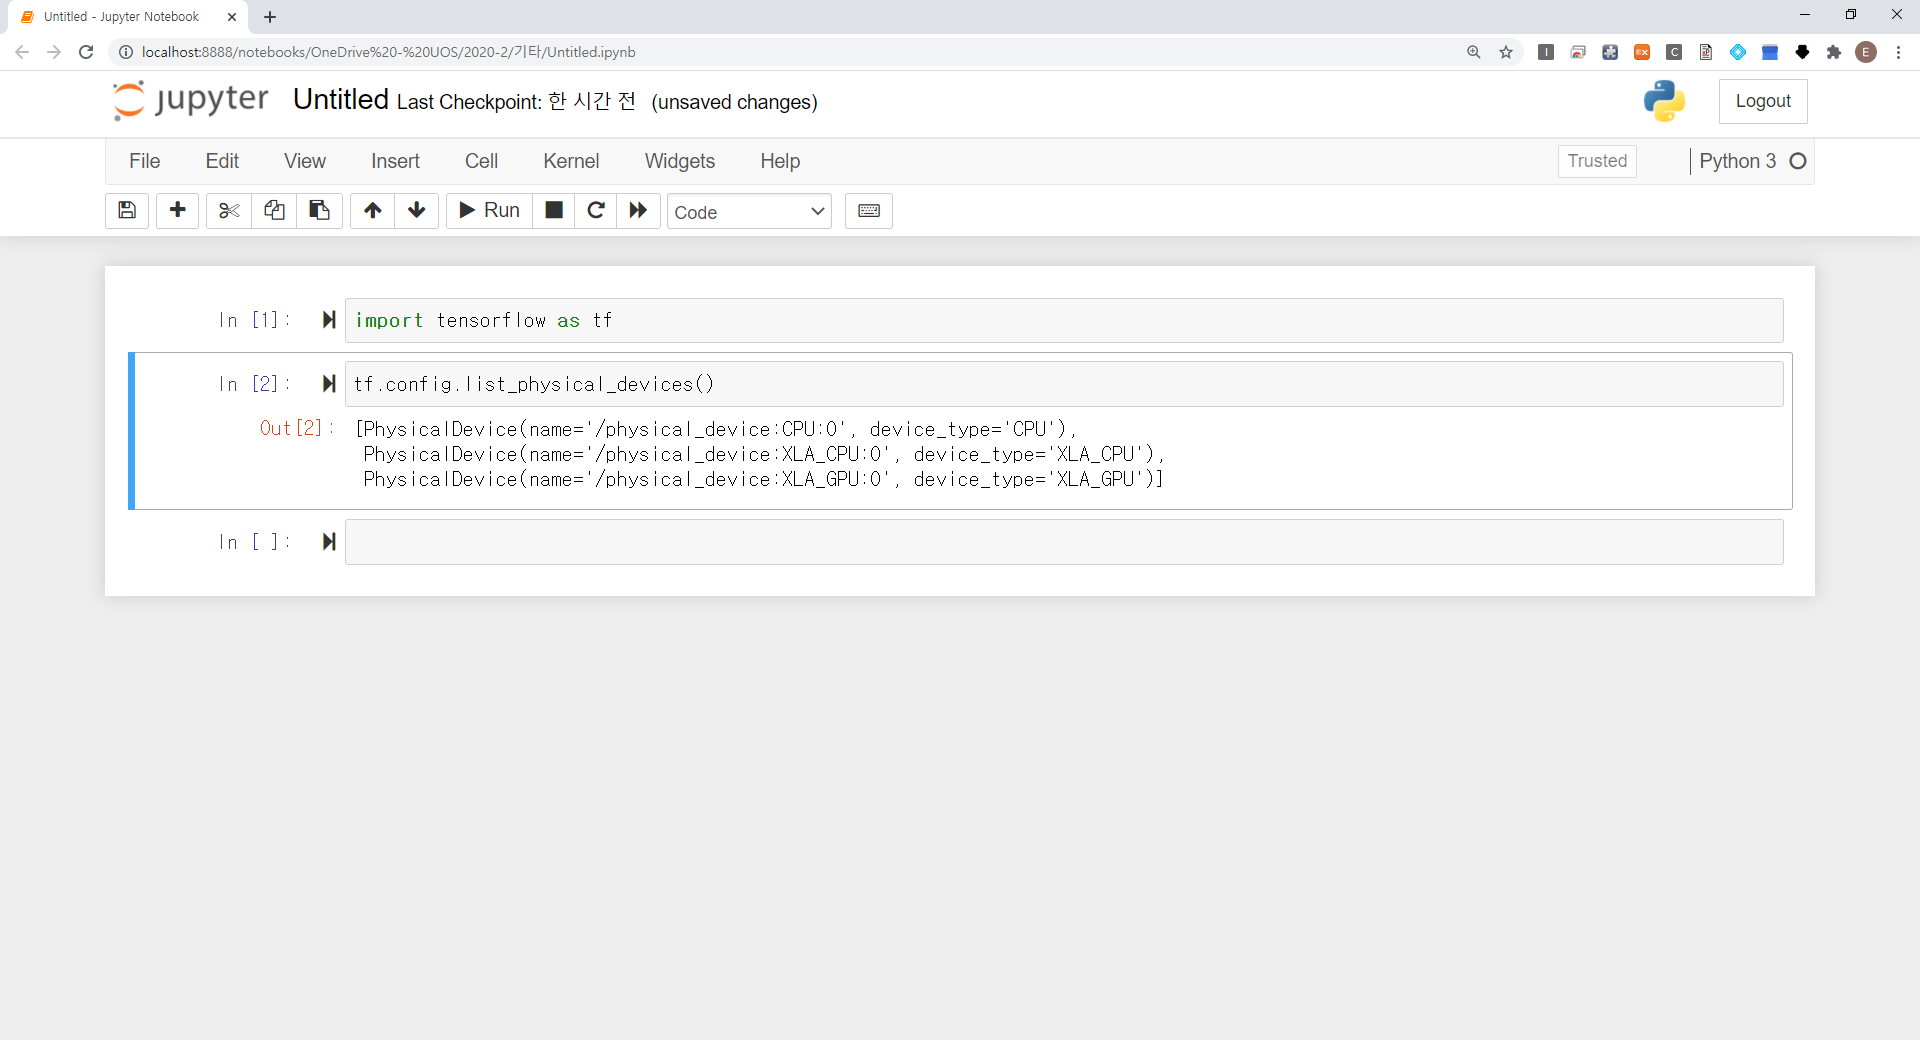
Task: Open the Insert menu
Action: click(395, 161)
